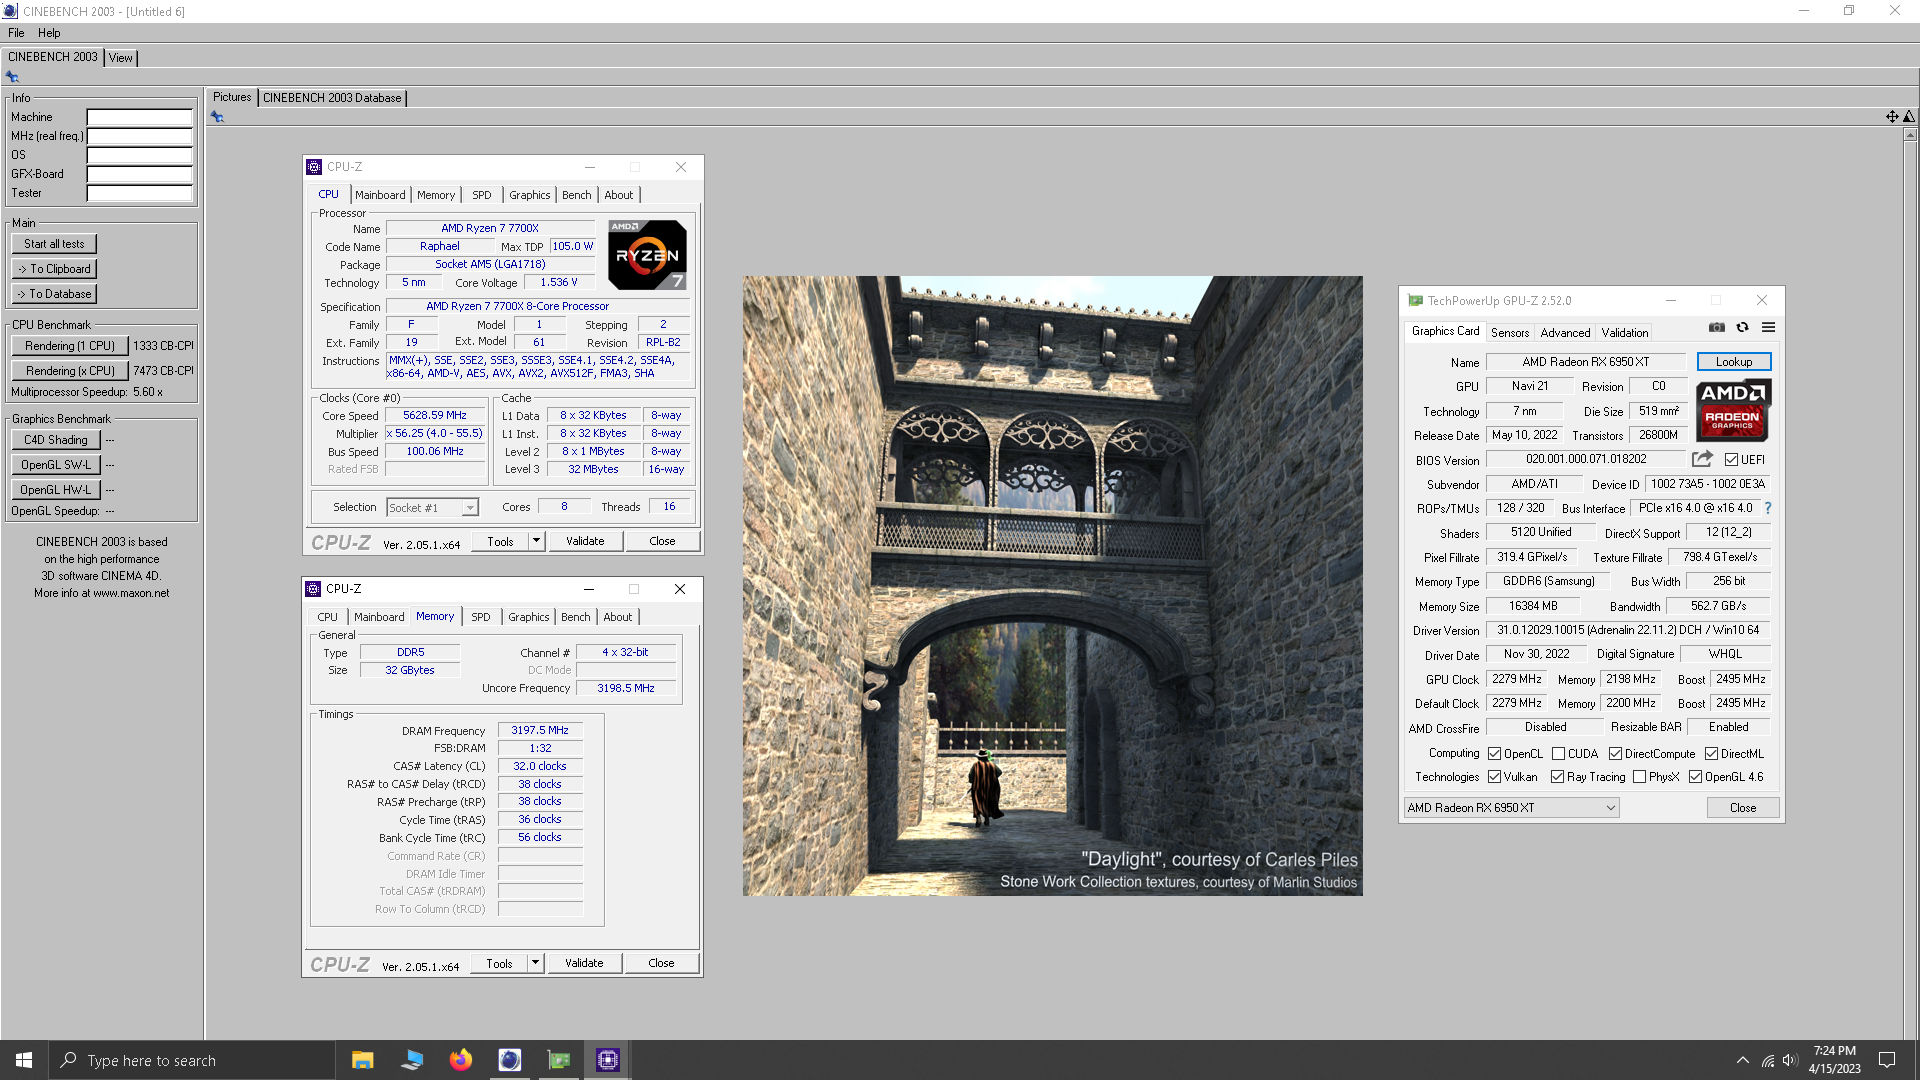The height and width of the screenshot is (1080, 1920).
Task: Open Tools dropdown arrow in lower CPU-Z
Action: tap(535, 963)
